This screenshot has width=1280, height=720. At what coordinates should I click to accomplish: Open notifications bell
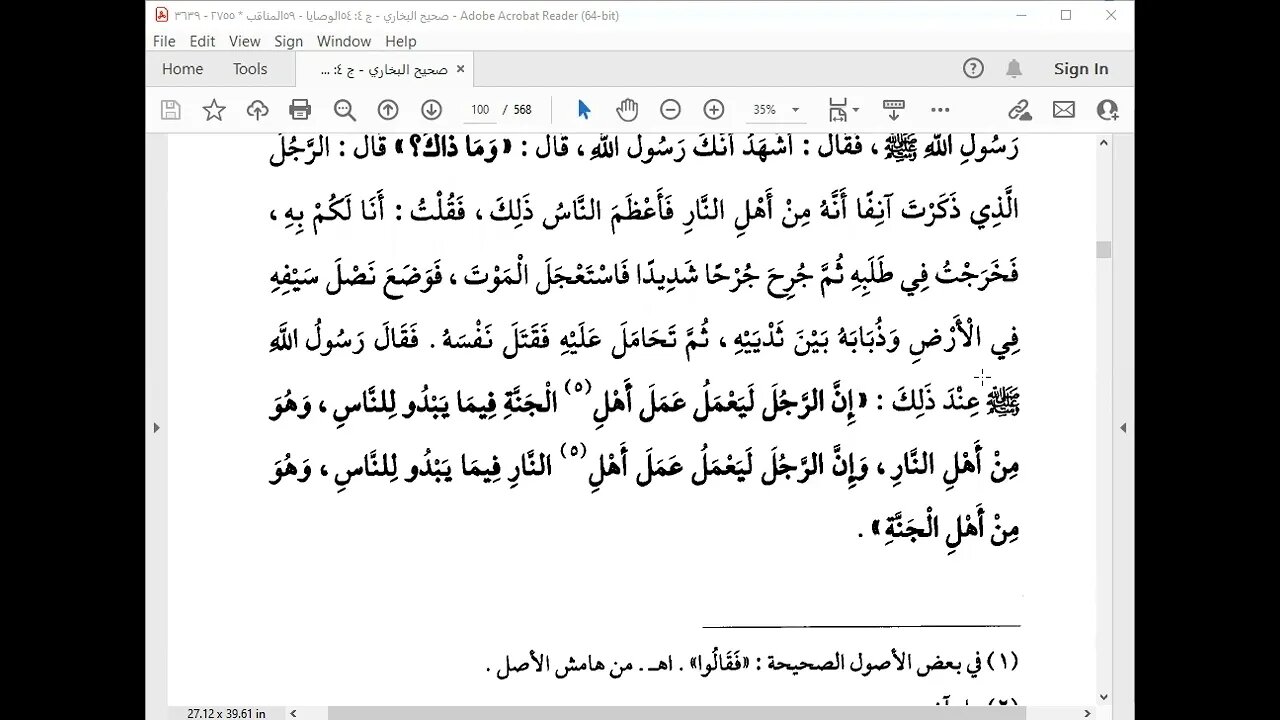(x=1014, y=69)
